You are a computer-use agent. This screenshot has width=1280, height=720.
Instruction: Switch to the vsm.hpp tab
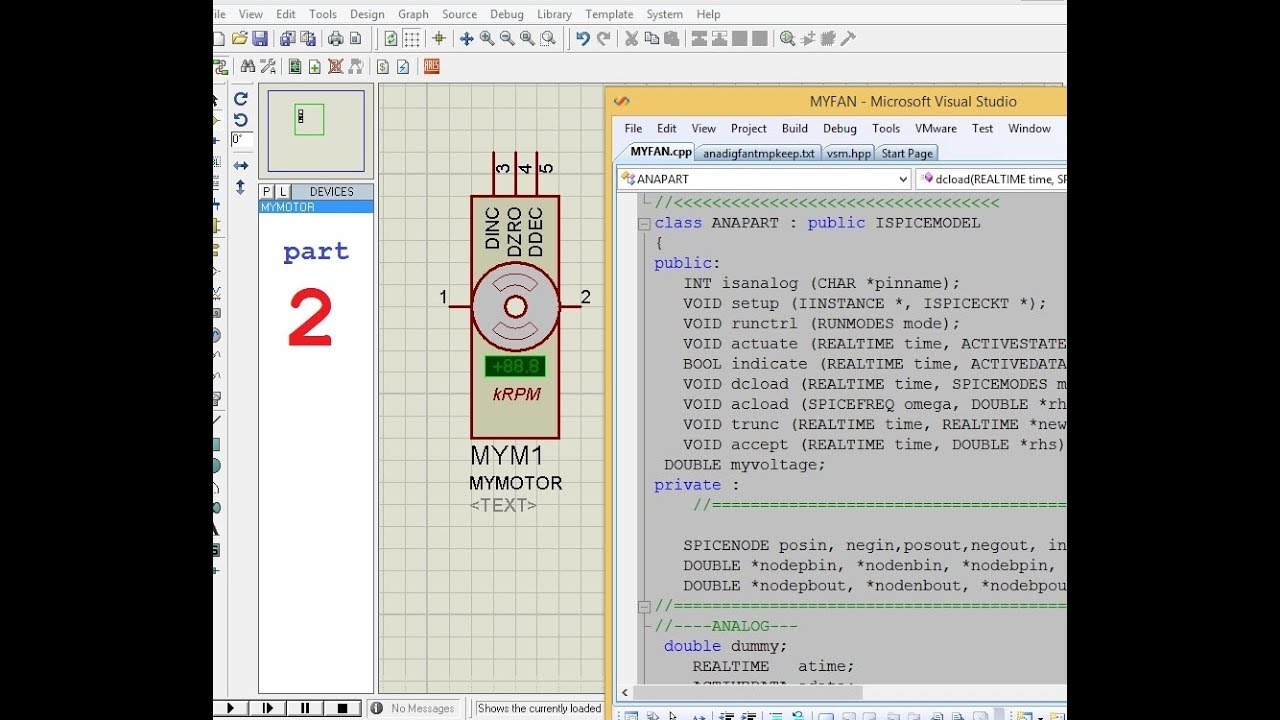coord(849,153)
